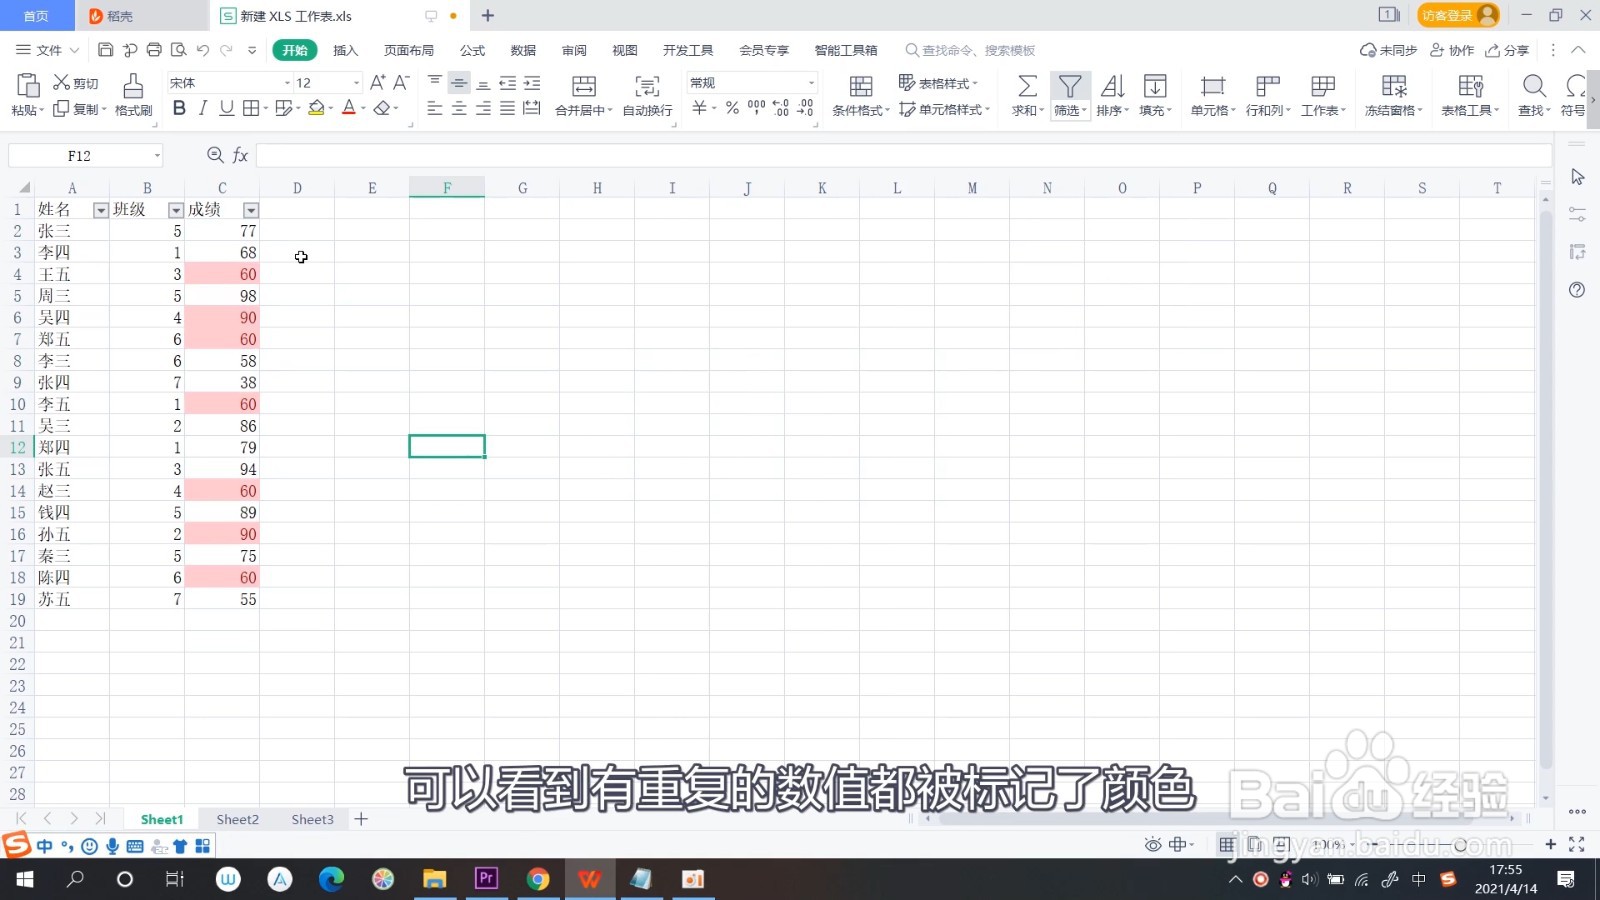Click the Find (查找) magnifier icon
Image resolution: width=1600 pixels, height=900 pixels.
click(1534, 86)
